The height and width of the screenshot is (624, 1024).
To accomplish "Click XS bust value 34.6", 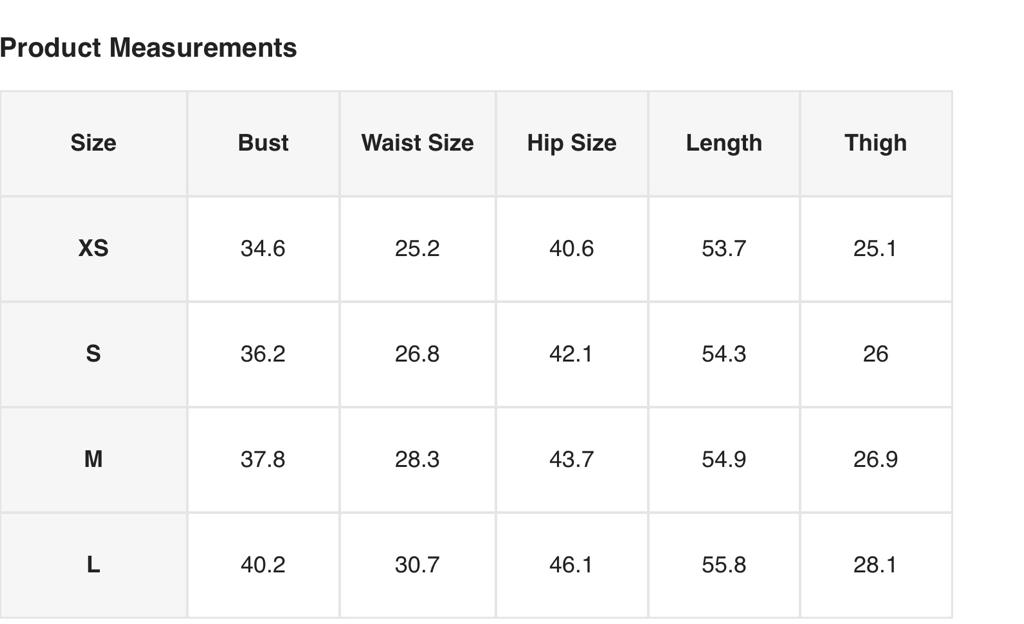I will (262, 248).
